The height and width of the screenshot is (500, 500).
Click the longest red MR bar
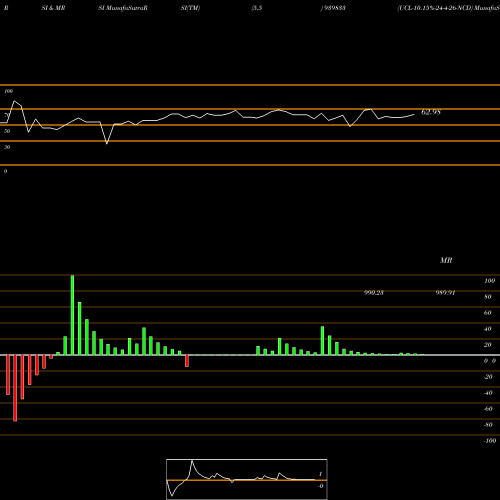coord(15,388)
